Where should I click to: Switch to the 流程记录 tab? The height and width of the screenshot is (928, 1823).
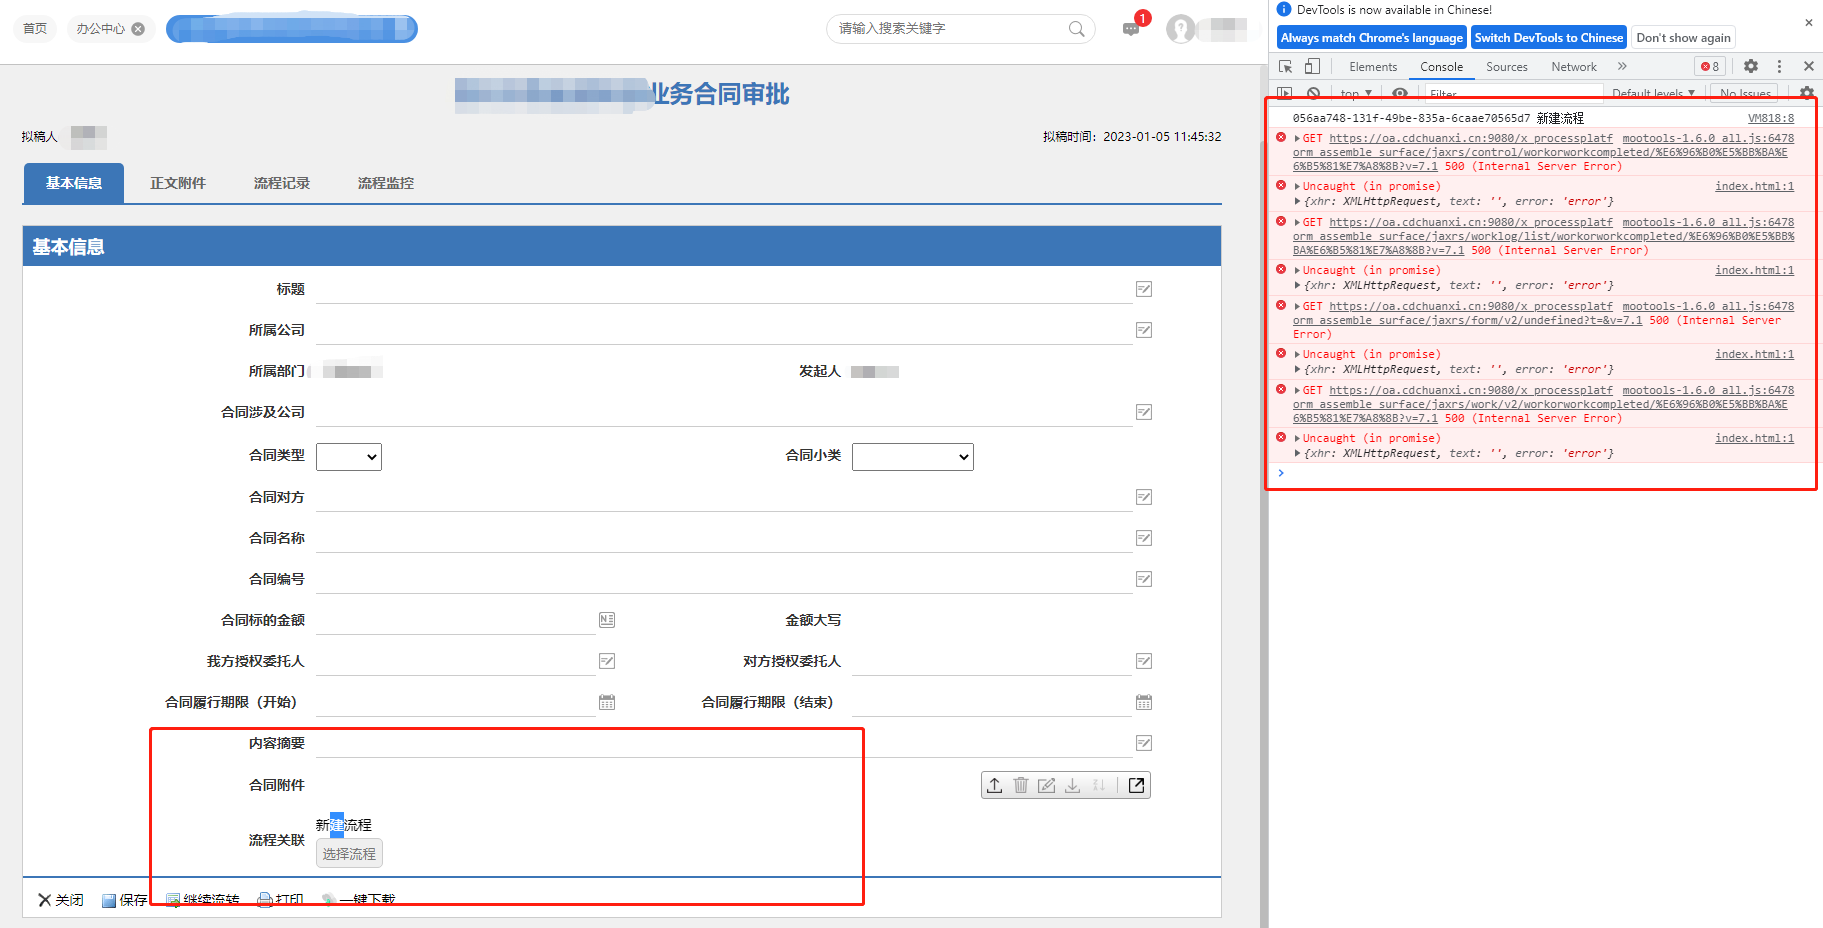tap(282, 183)
